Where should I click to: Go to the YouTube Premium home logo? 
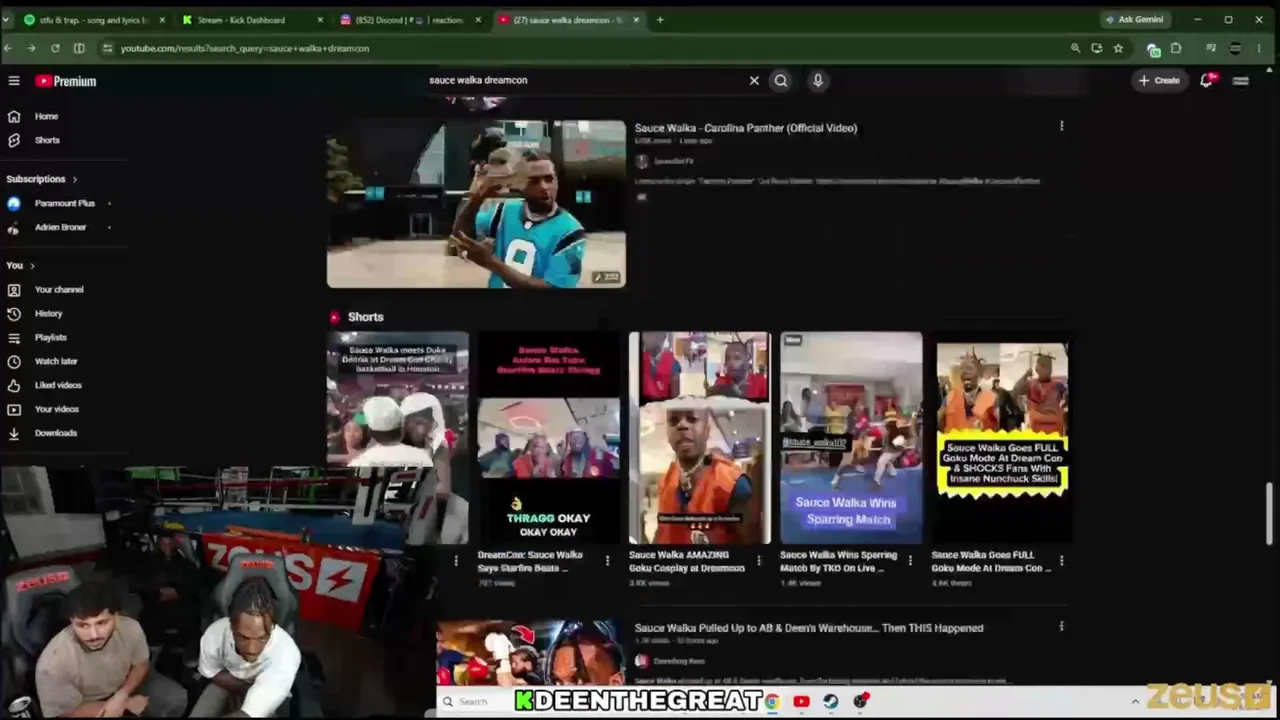point(66,81)
